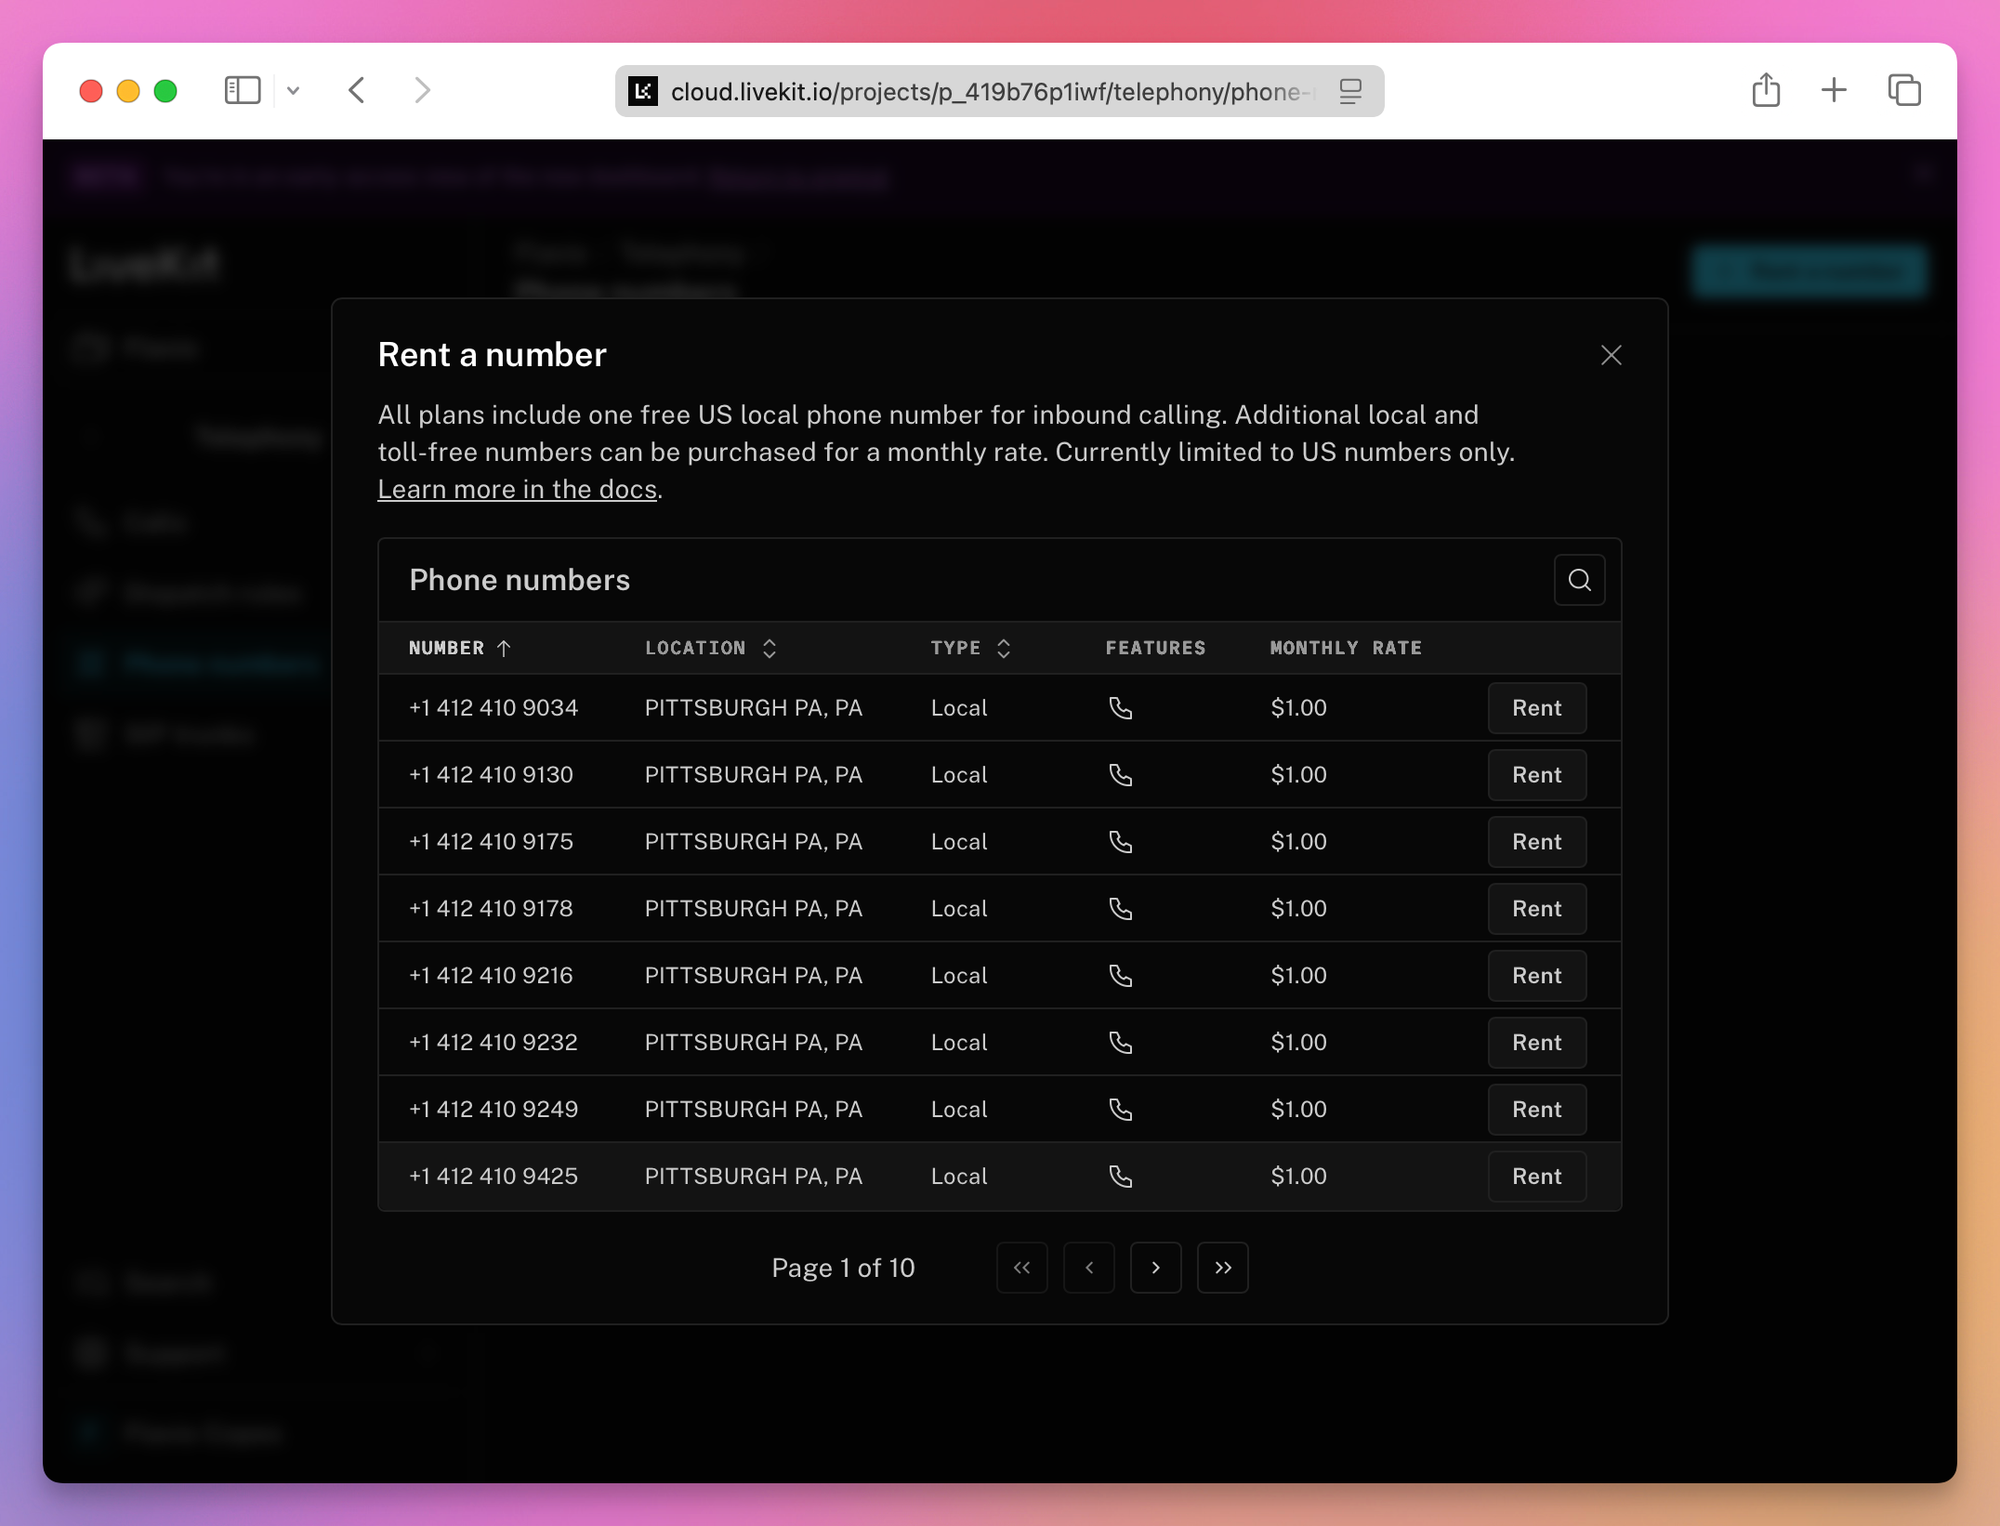Rent the number +1 412 410 9425

[x=1536, y=1177]
